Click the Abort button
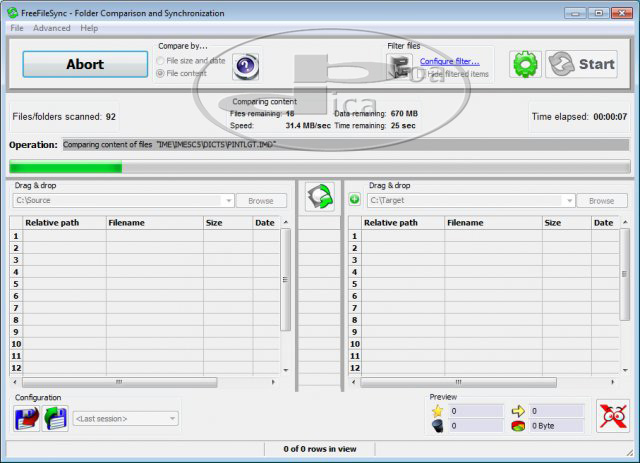Screen dimensions: 640x463 pos(85,64)
